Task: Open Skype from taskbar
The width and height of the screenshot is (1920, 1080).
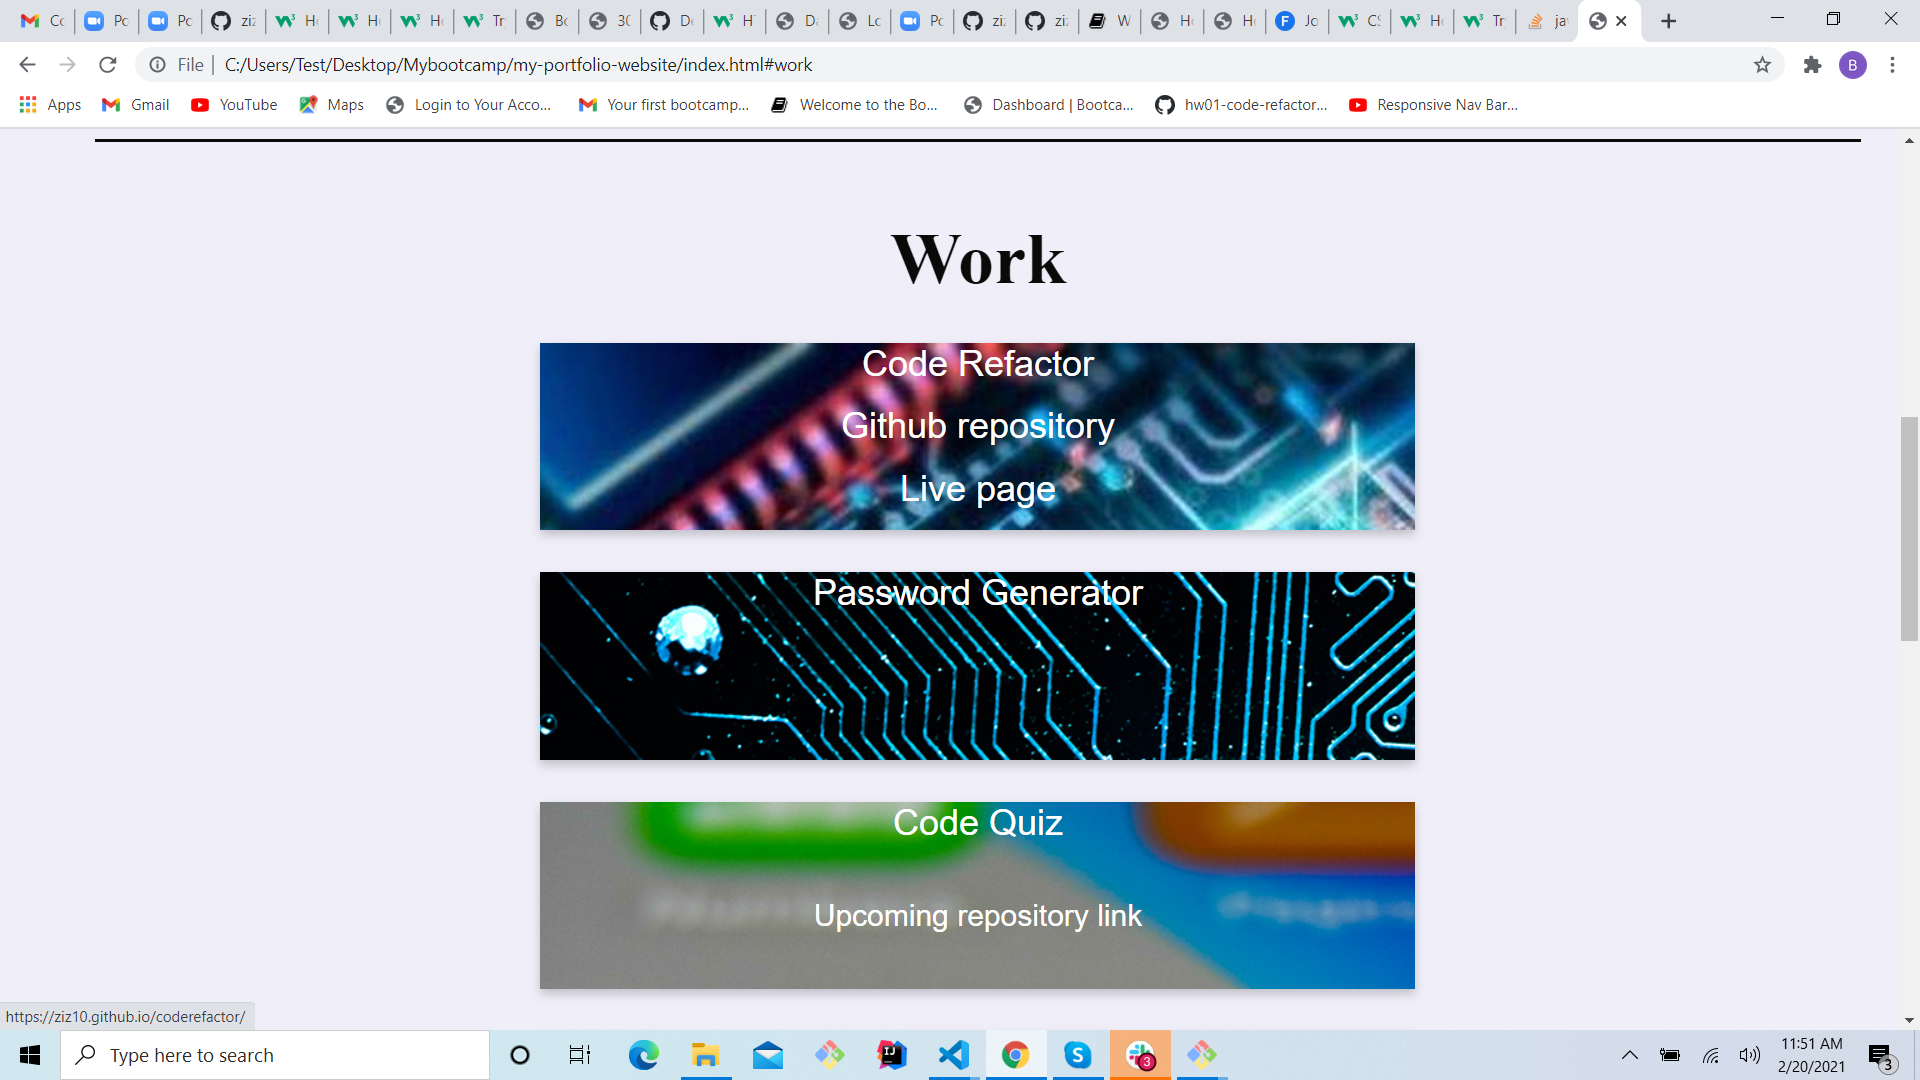Action: click(1077, 1055)
